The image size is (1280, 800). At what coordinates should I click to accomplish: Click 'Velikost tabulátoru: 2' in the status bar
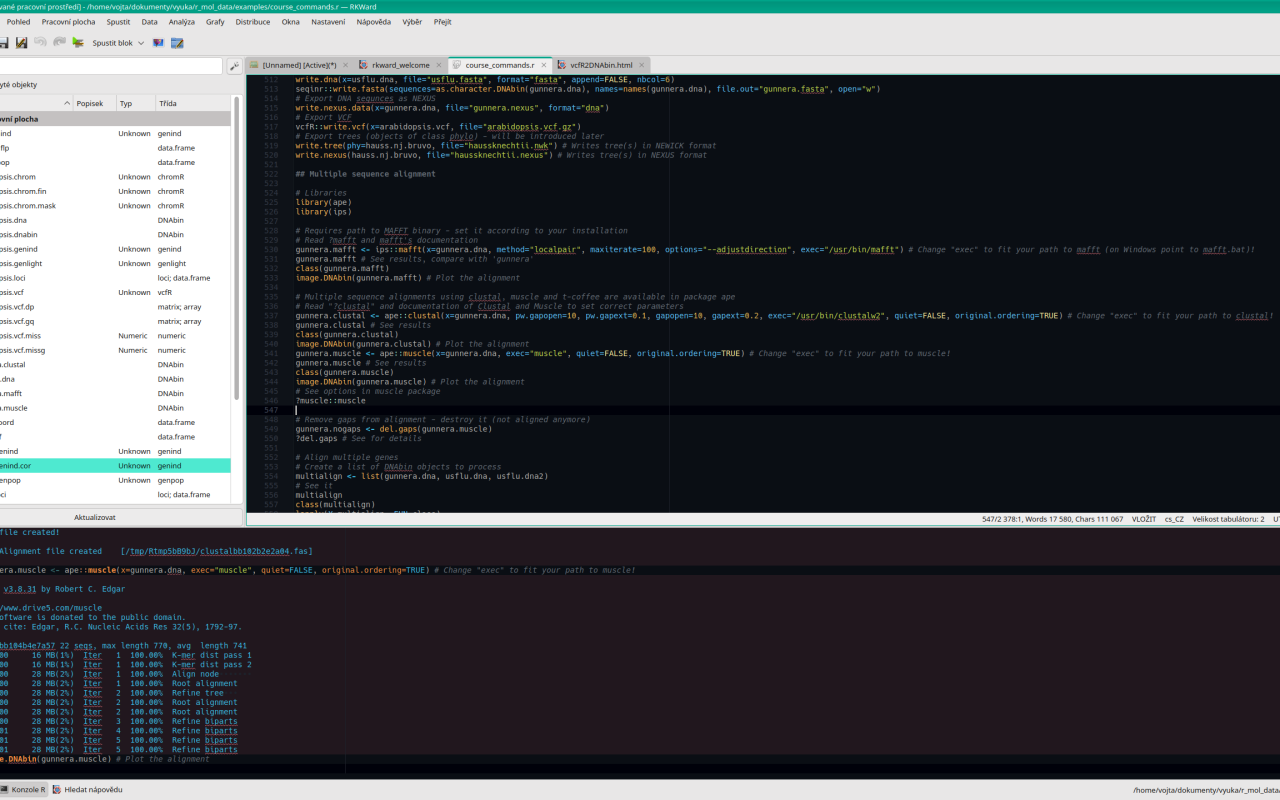click(1228, 520)
